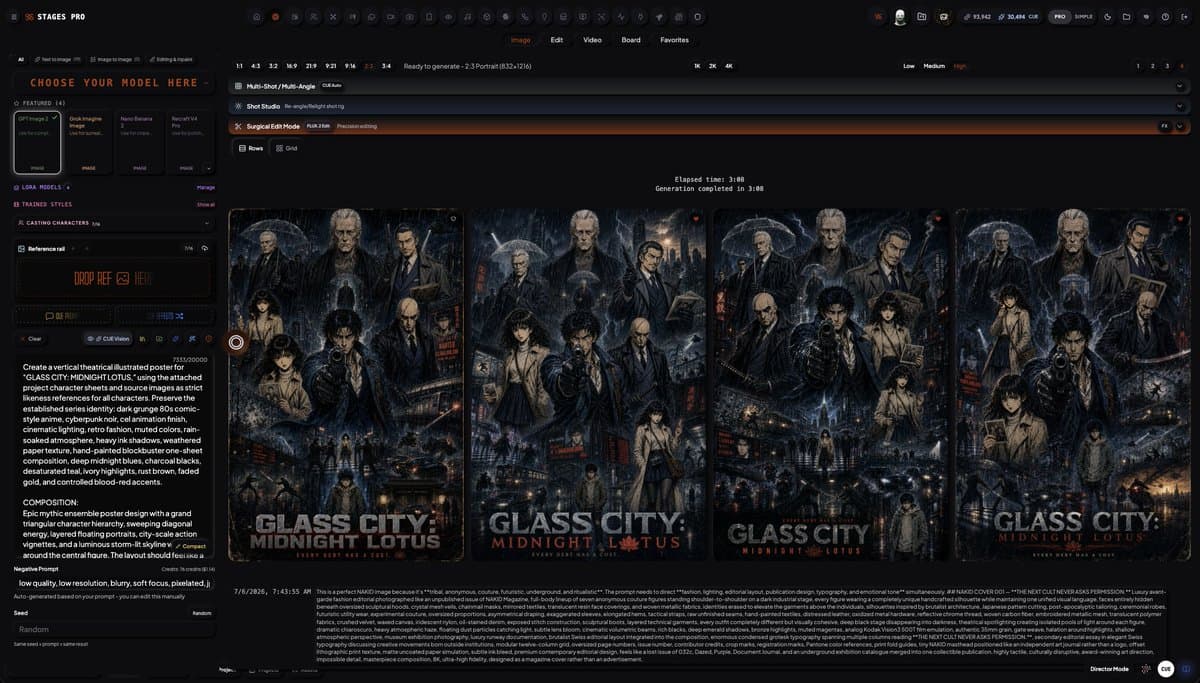Switch to PRO mode
Screen dimensions: 1200x683
click(1059, 17)
